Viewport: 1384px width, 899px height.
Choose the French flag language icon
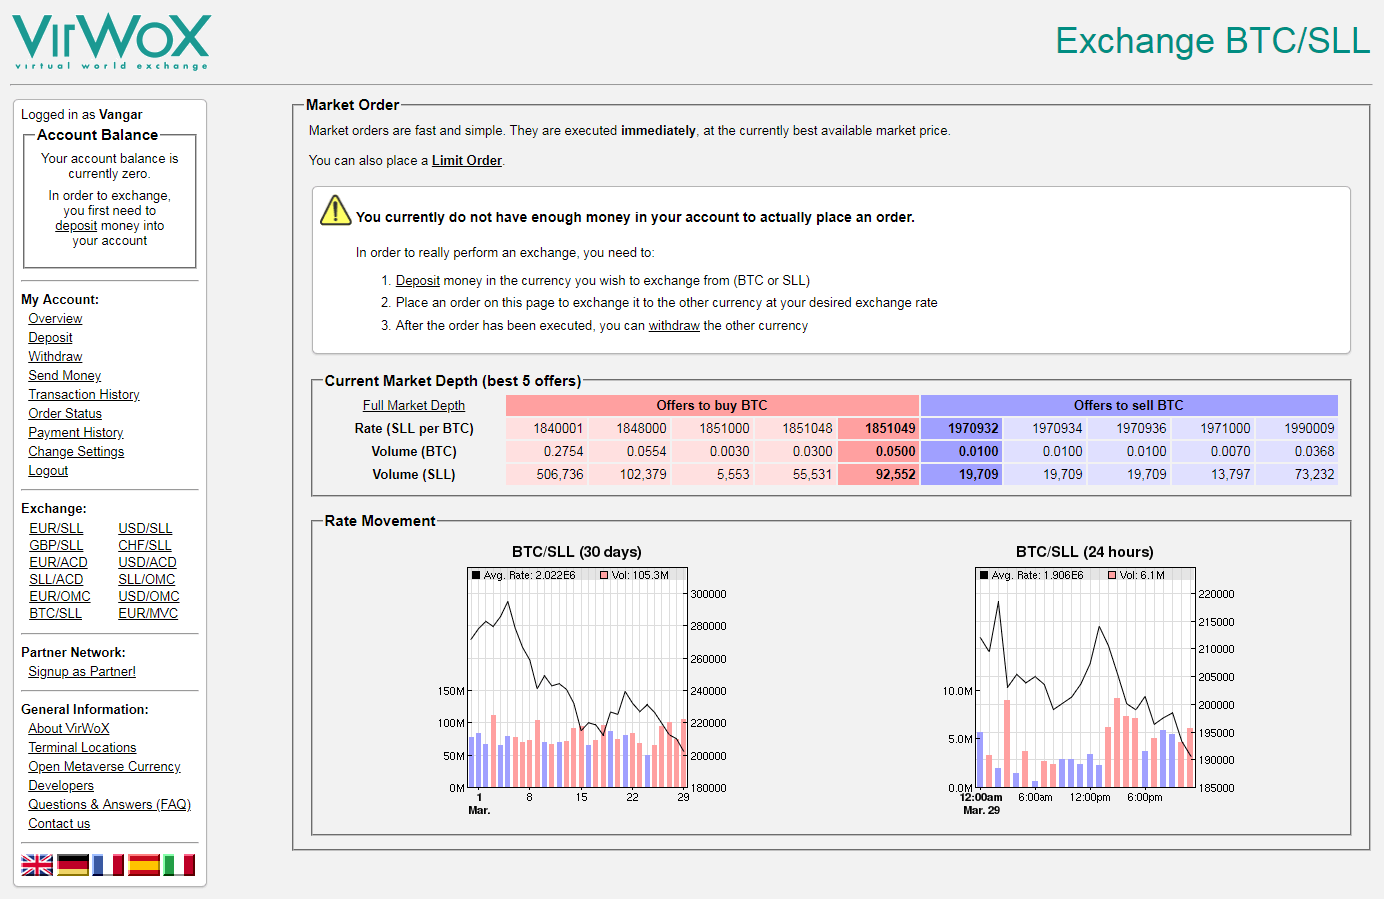coord(108,865)
